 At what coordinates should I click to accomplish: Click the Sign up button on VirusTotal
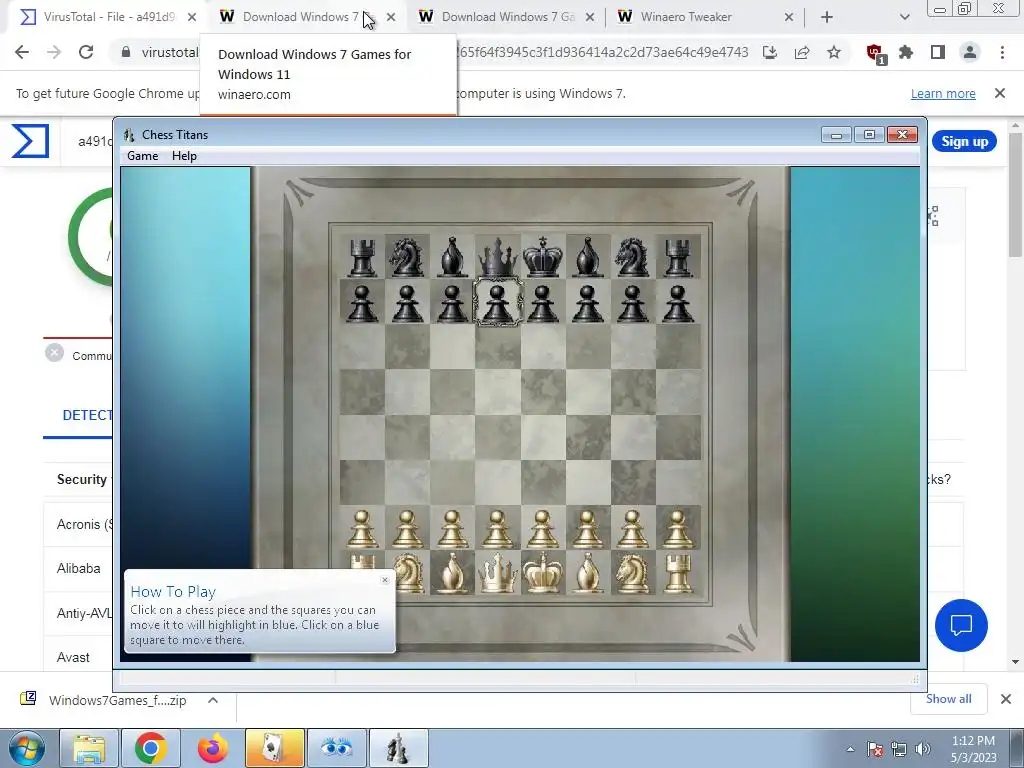[965, 142]
